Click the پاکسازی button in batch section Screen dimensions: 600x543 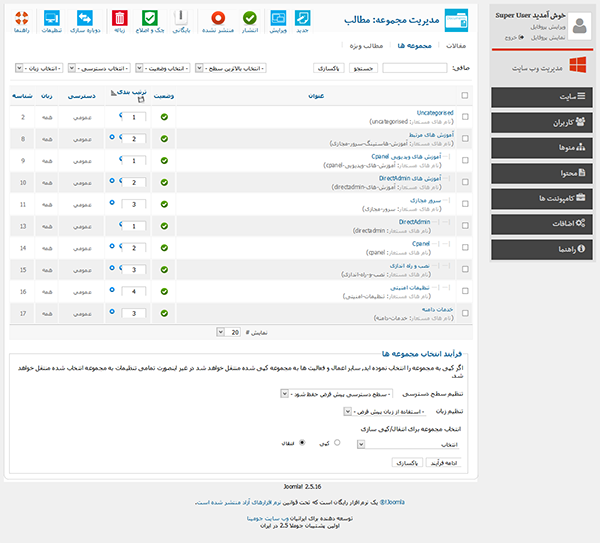point(407,463)
